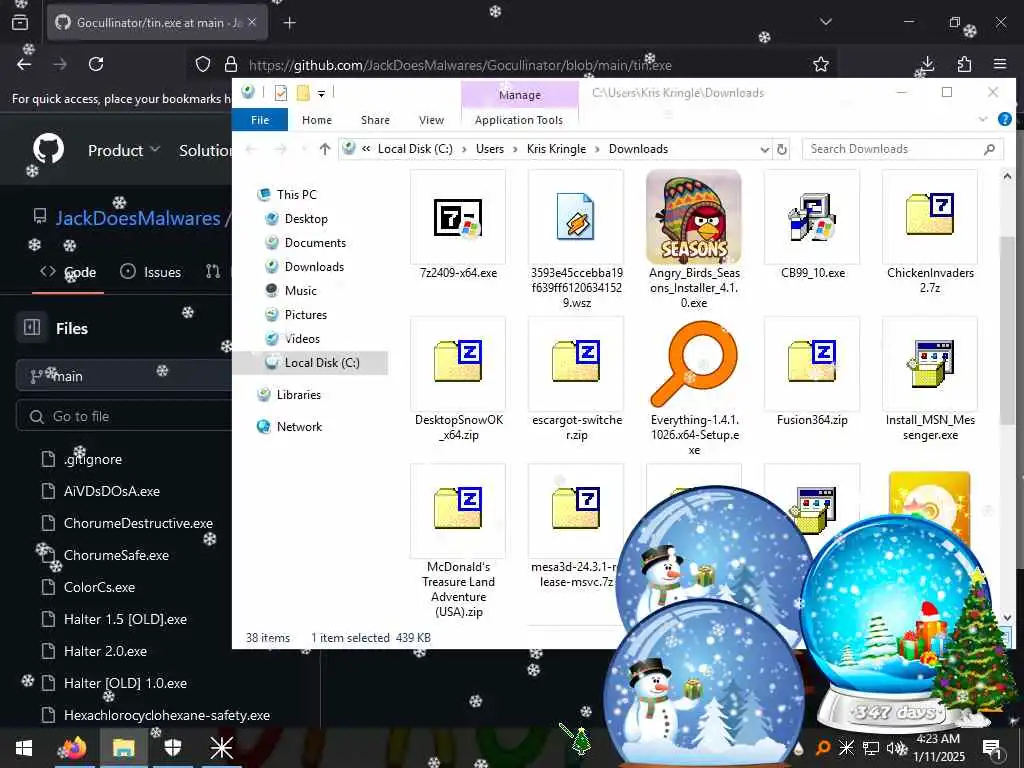Open Explorer help icon
This screenshot has width=1024, height=768.
tap(1004, 119)
